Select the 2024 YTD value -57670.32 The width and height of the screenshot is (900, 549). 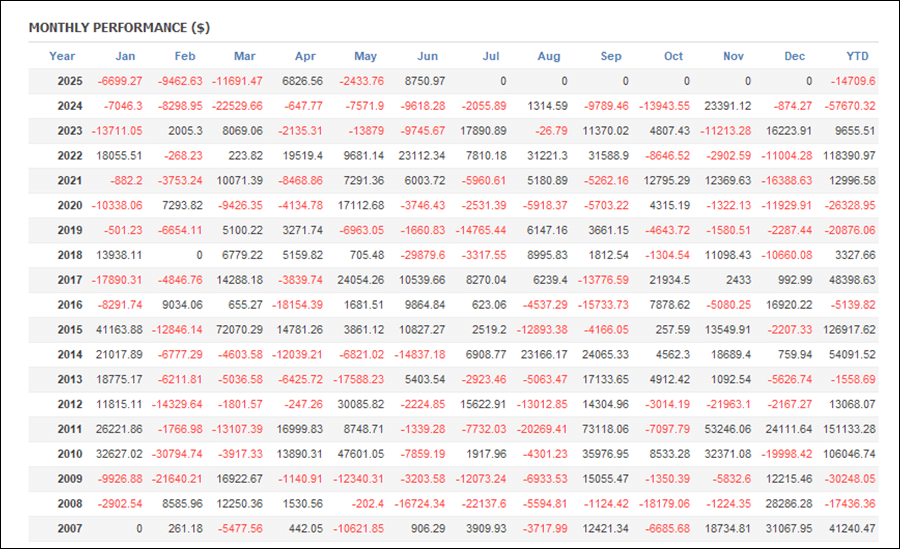pos(850,106)
